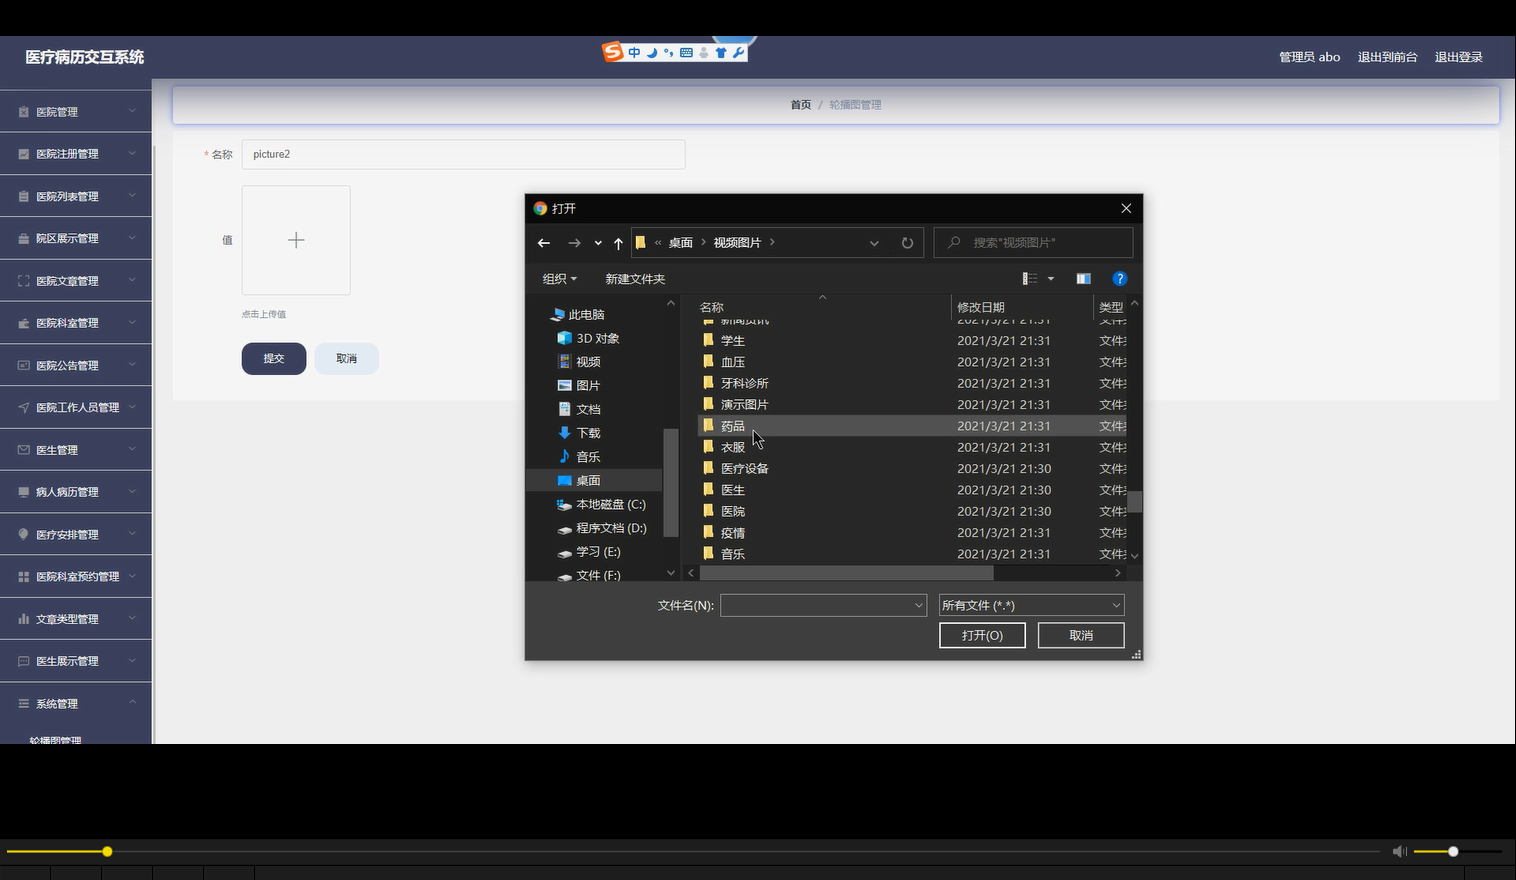The height and width of the screenshot is (880, 1516).
Task: Select 此电脑 in the navigation tree
Action: (x=586, y=314)
